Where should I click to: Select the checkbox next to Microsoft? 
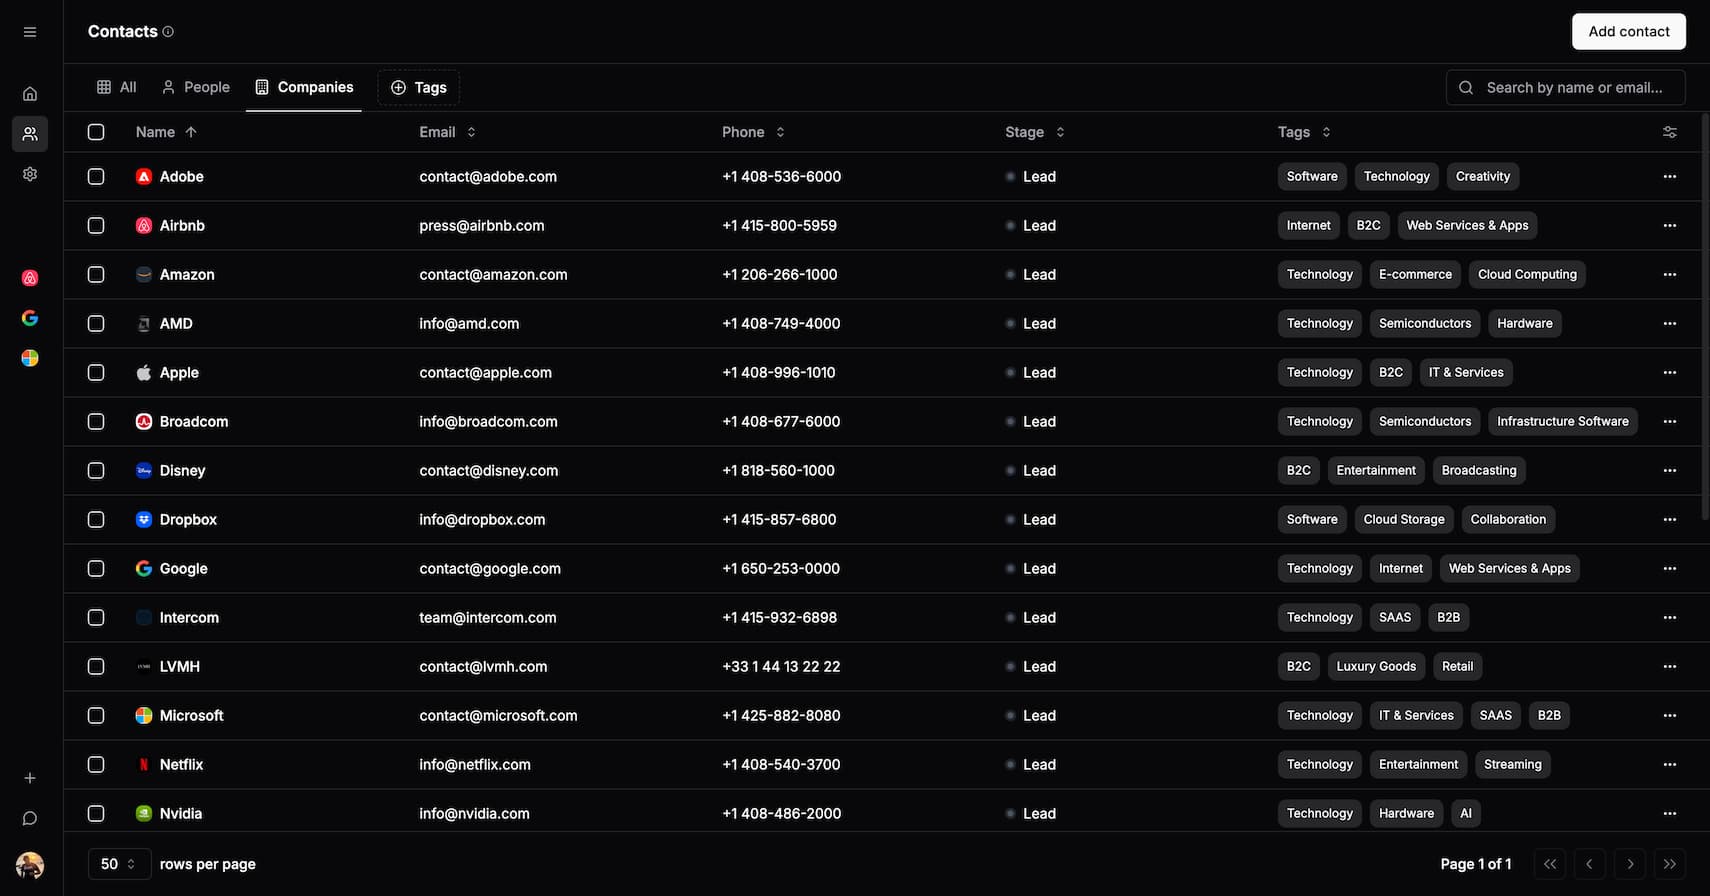tap(96, 715)
